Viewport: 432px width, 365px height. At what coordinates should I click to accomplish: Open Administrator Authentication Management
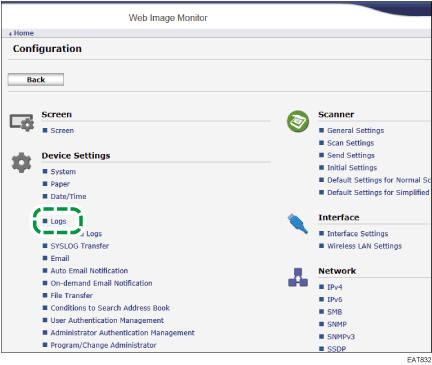click(122, 333)
